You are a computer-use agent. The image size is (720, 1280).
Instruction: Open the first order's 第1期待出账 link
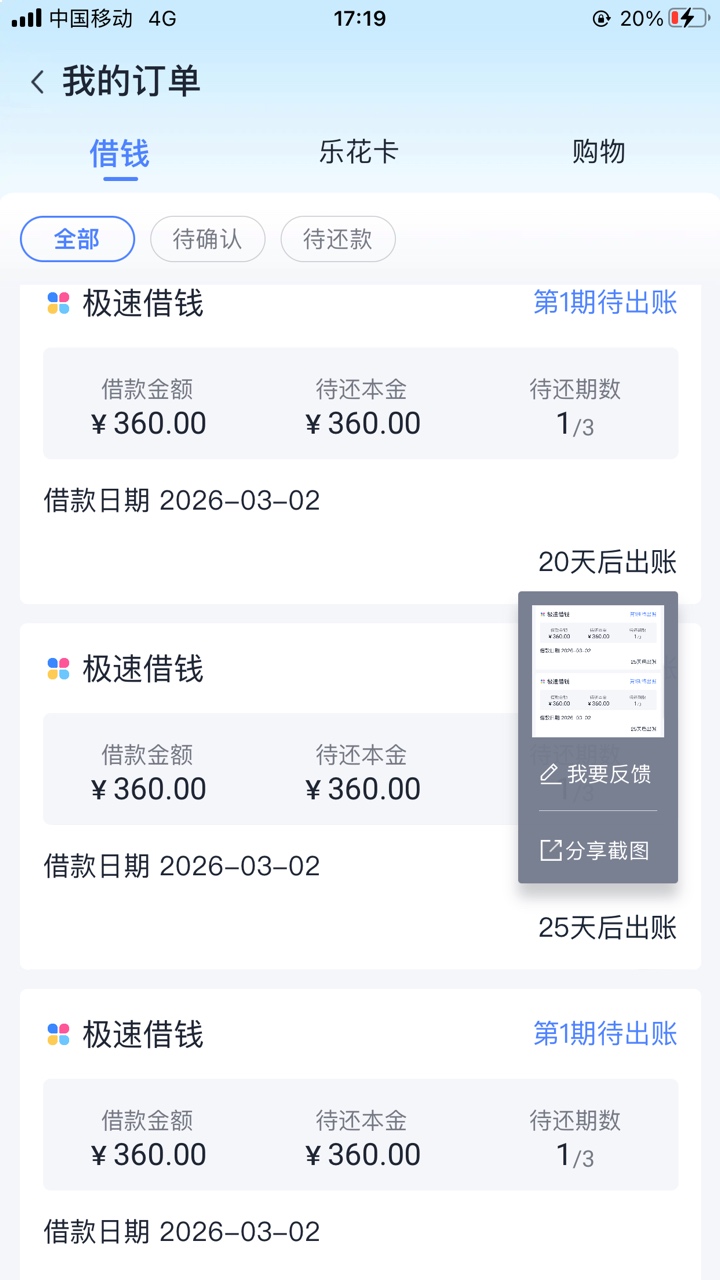pyautogui.click(x=605, y=303)
